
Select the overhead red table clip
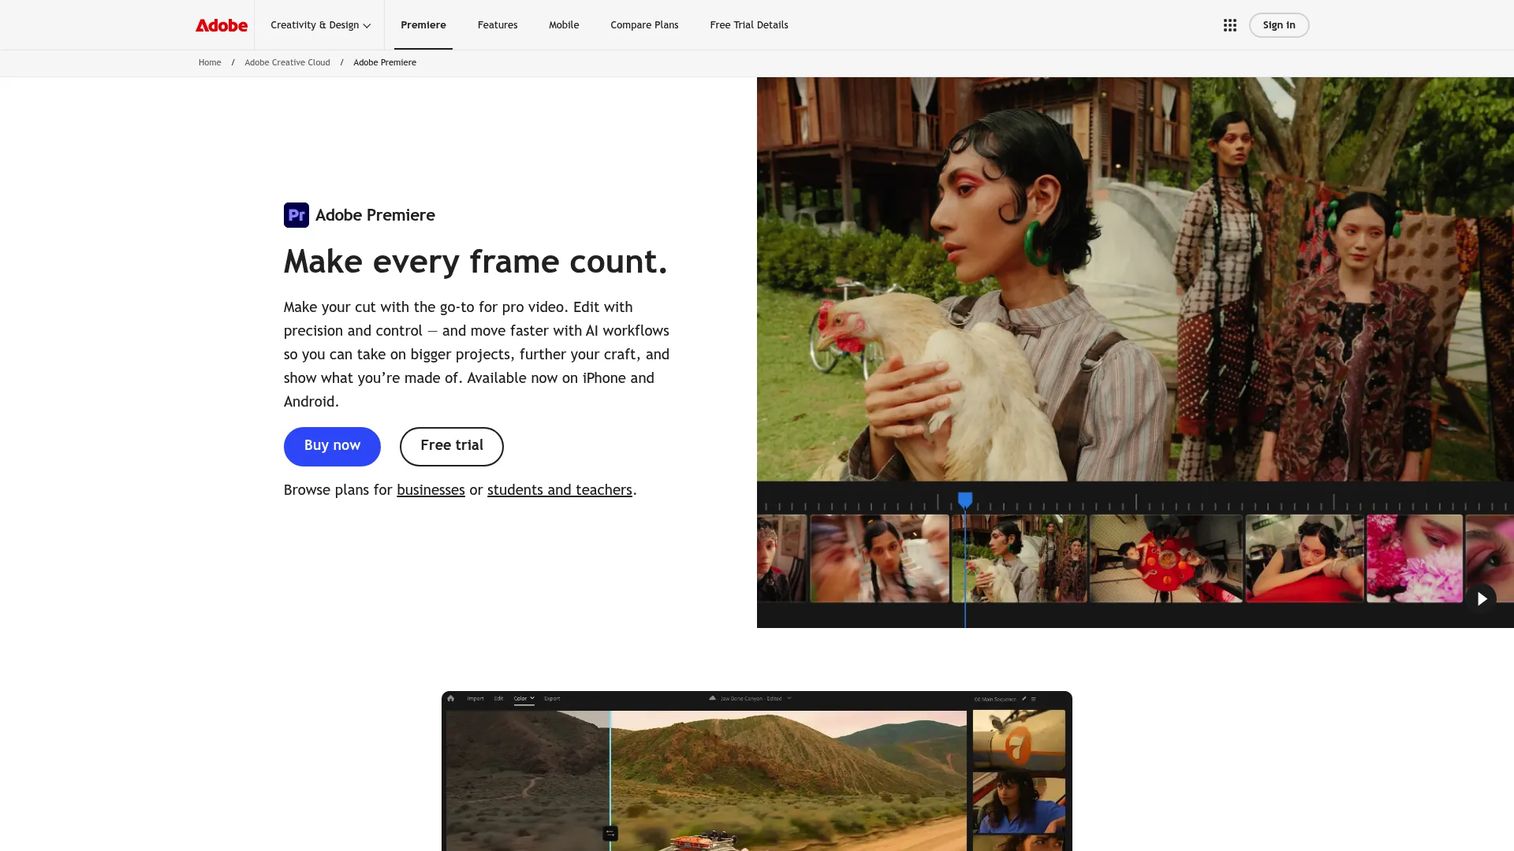pyautogui.click(x=1165, y=558)
